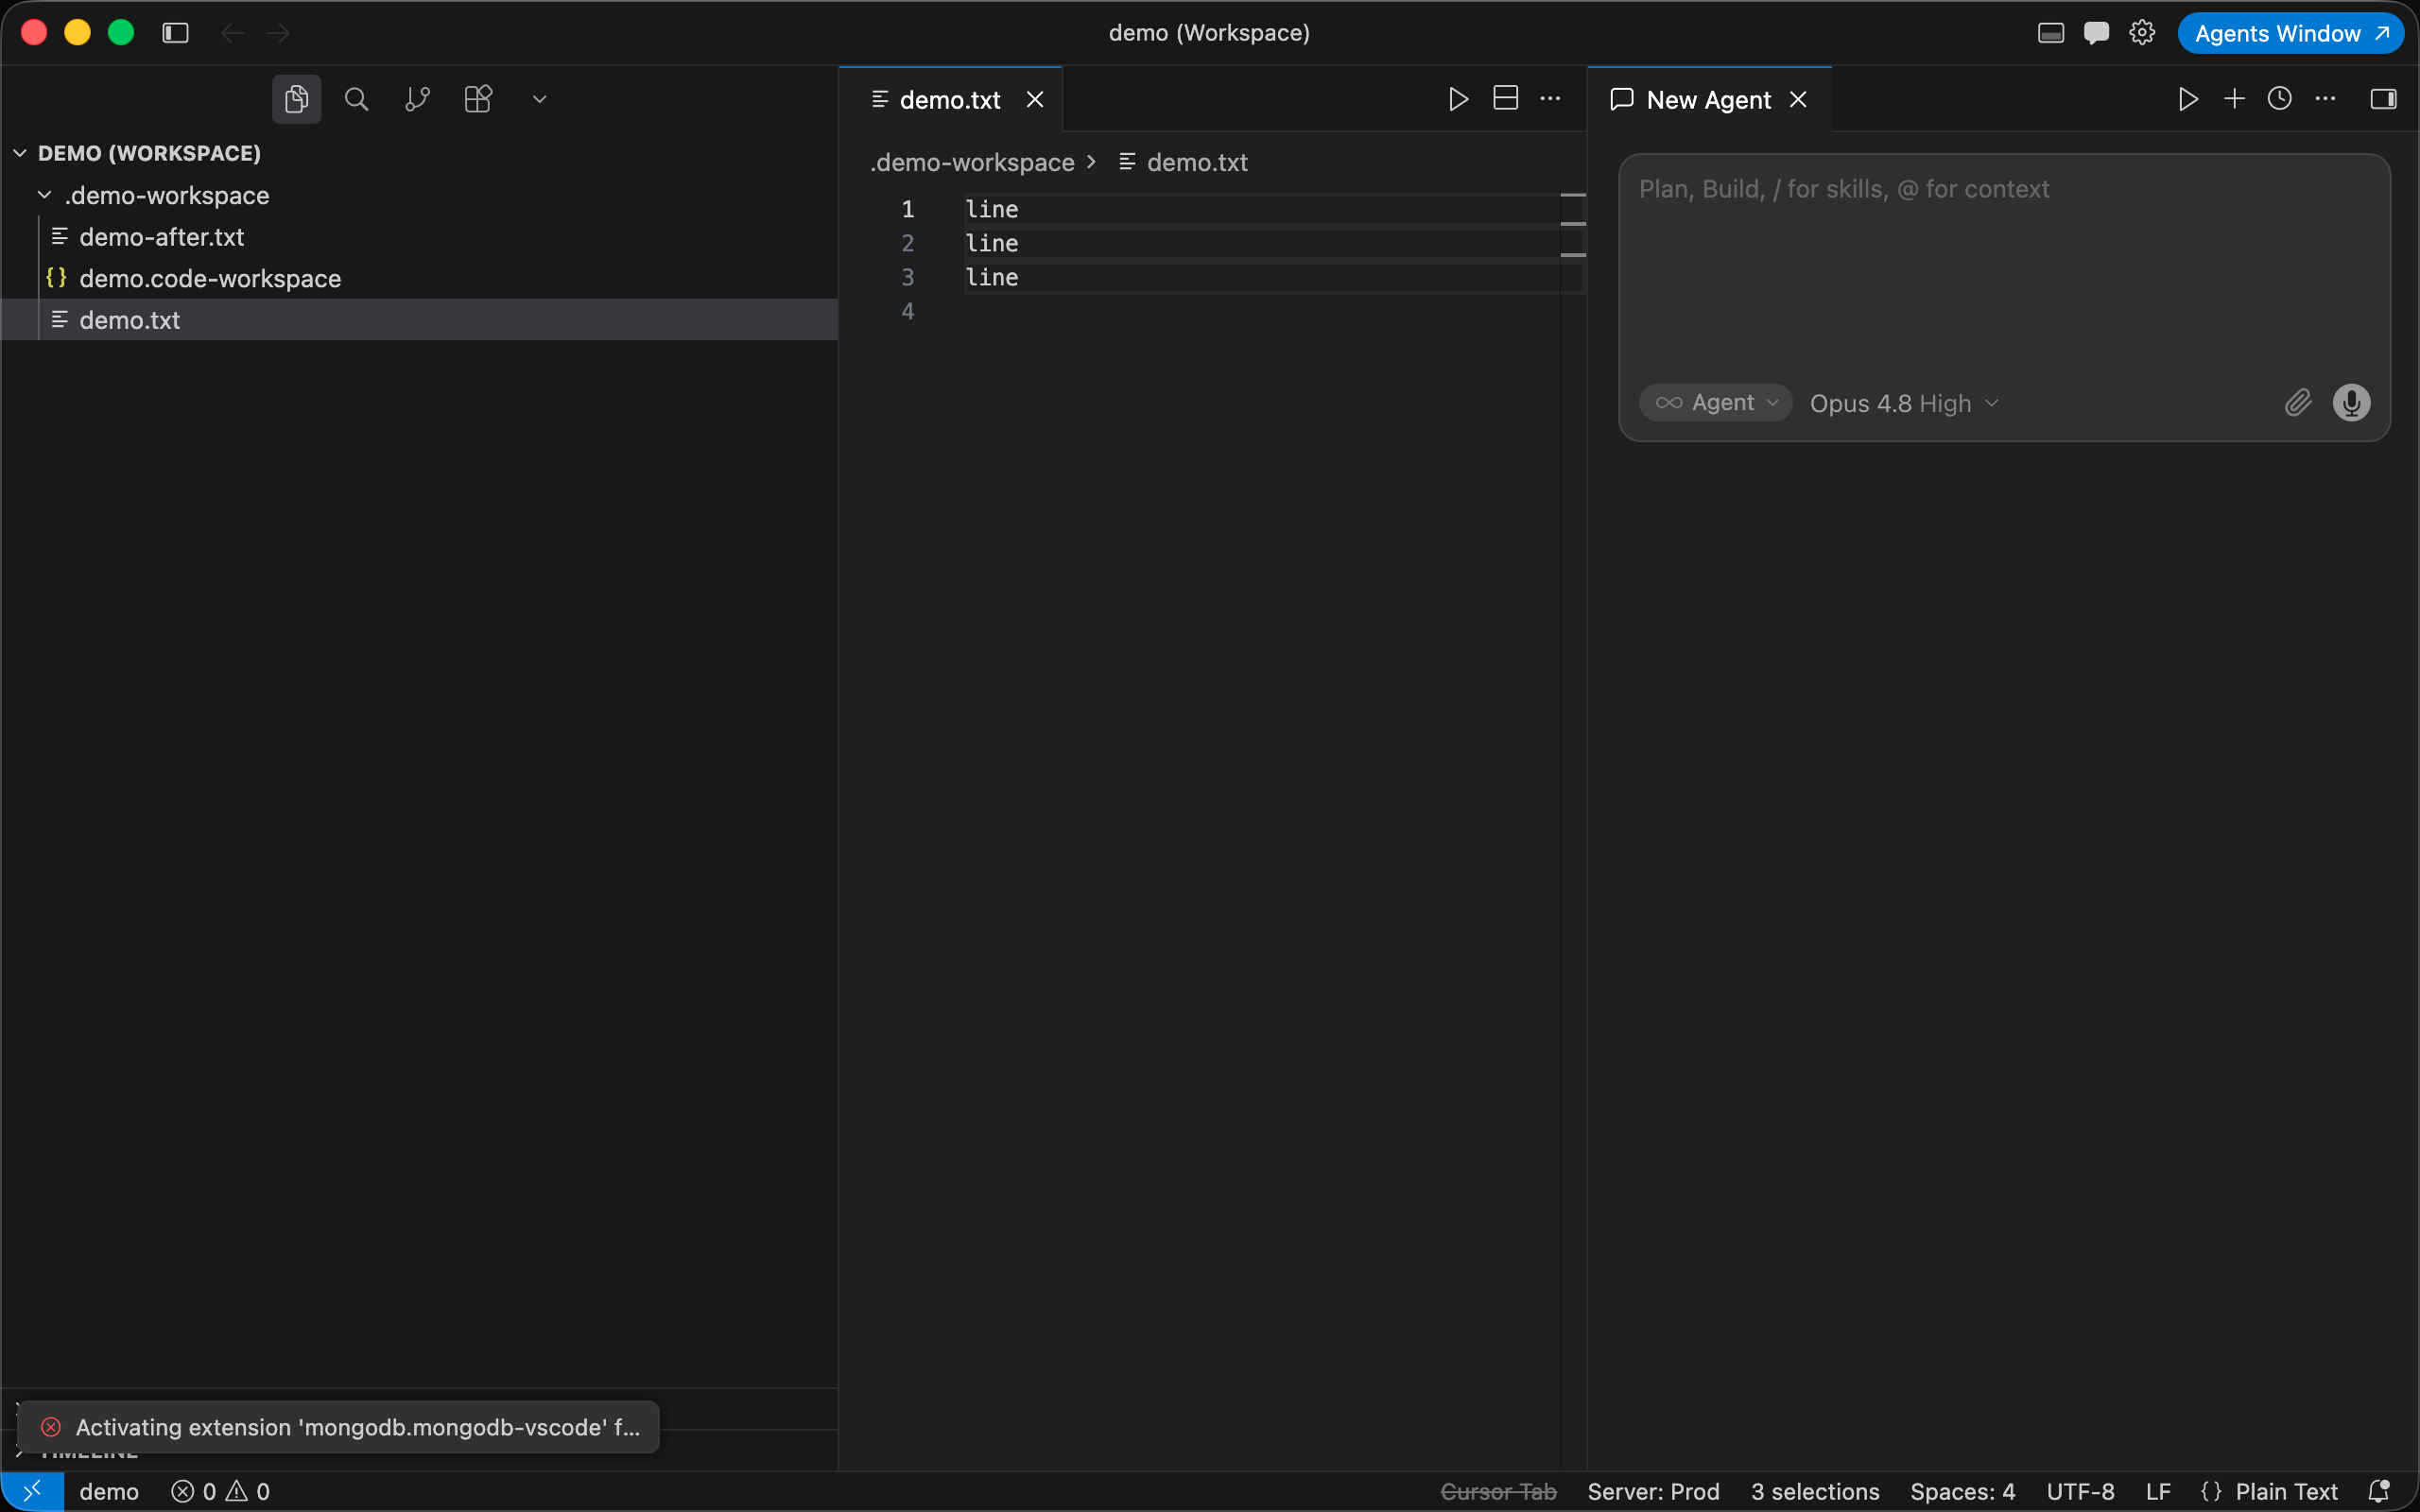Screen dimensions: 2420x1512
Task: Open the Explorer view icon
Action: point(296,99)
